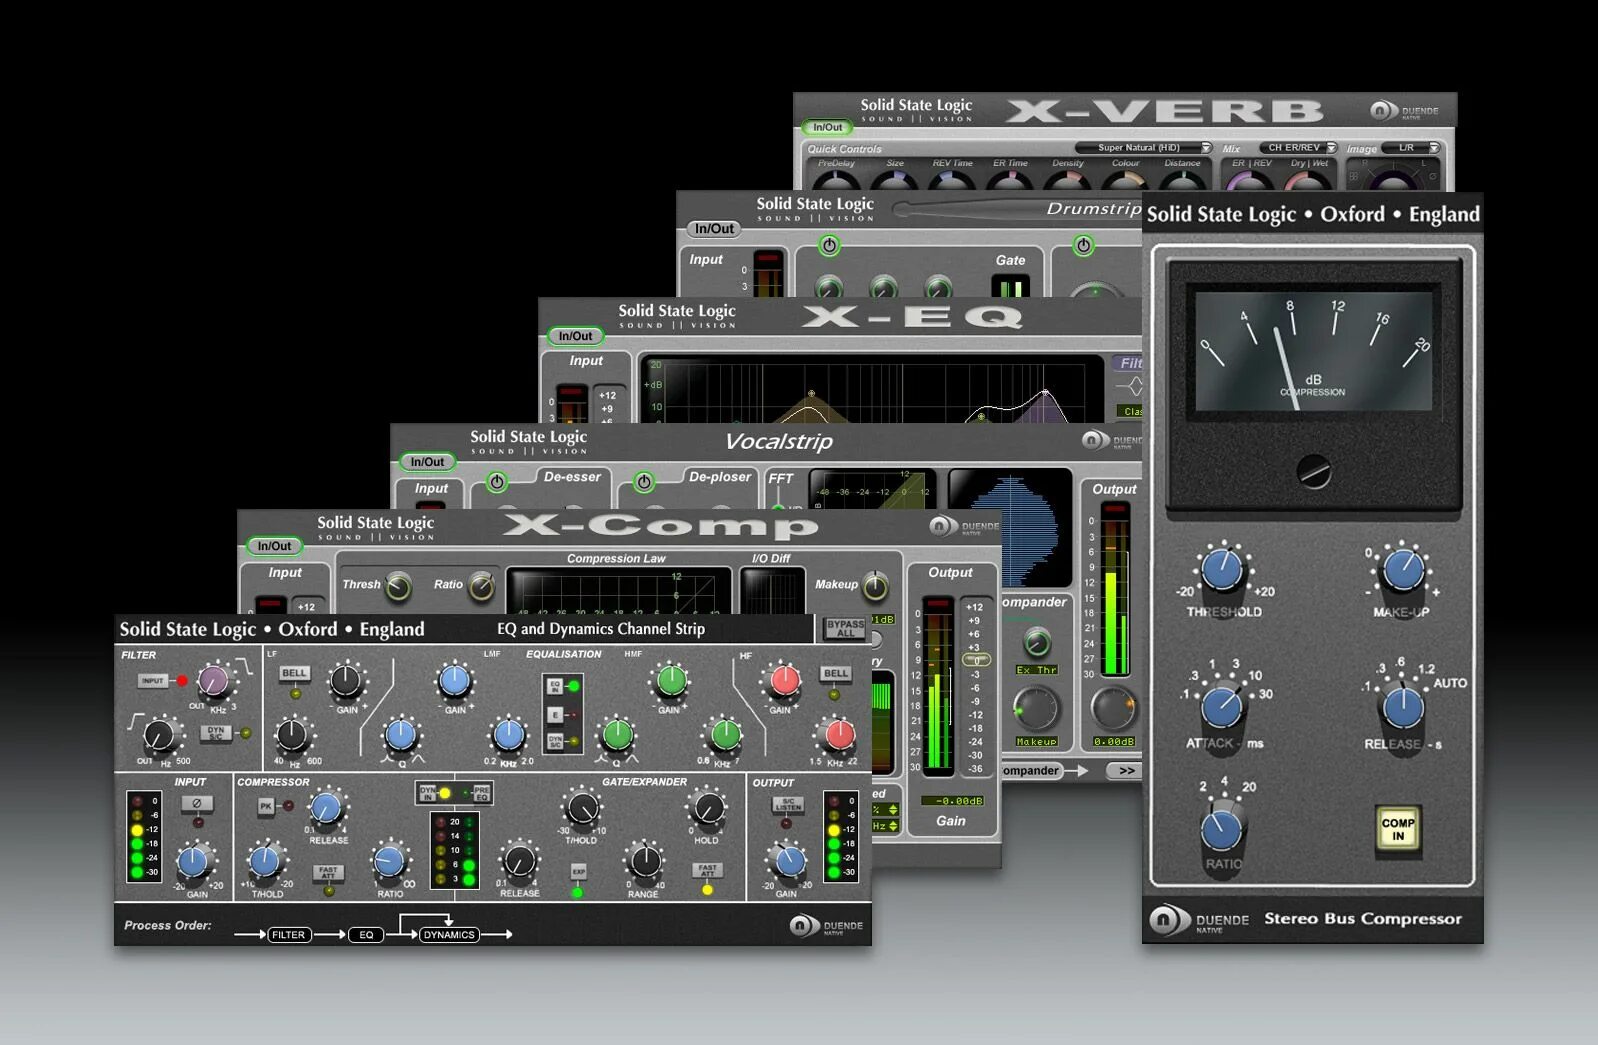Click the gate HOLD knob
Viewport: 1598px width, 1045px height.
(707, 809)
